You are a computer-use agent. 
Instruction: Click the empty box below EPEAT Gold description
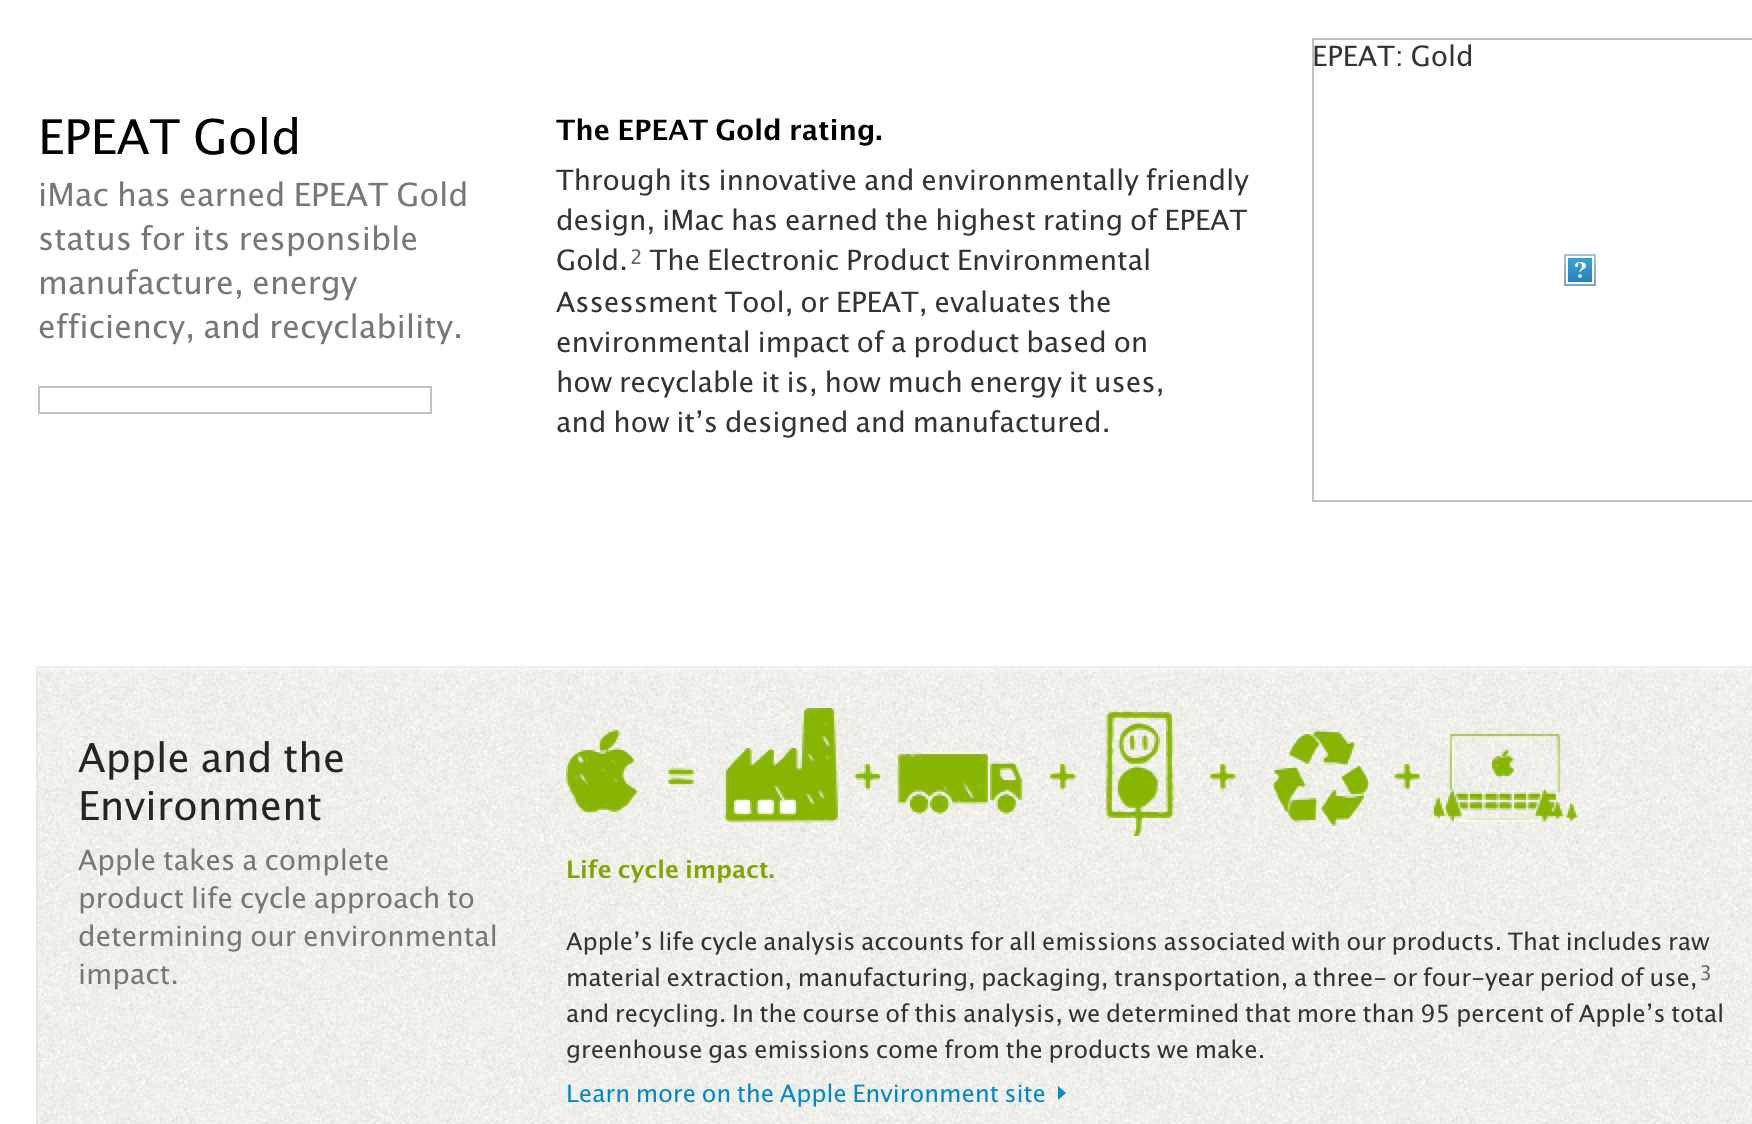click(235, 400)
